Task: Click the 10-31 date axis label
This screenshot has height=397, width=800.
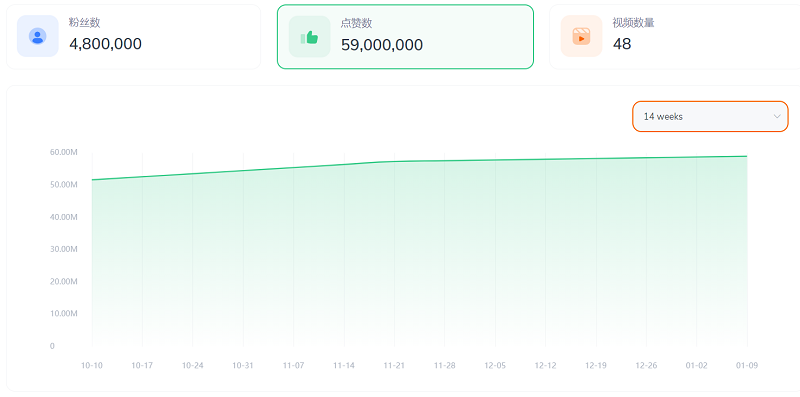Action: point(243,365)
